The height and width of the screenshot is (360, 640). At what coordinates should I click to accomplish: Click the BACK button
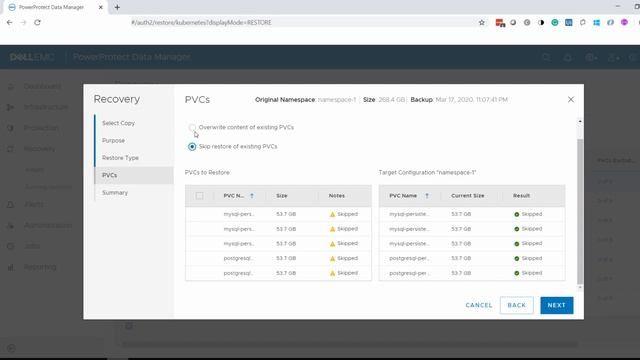tap(516, 305)
